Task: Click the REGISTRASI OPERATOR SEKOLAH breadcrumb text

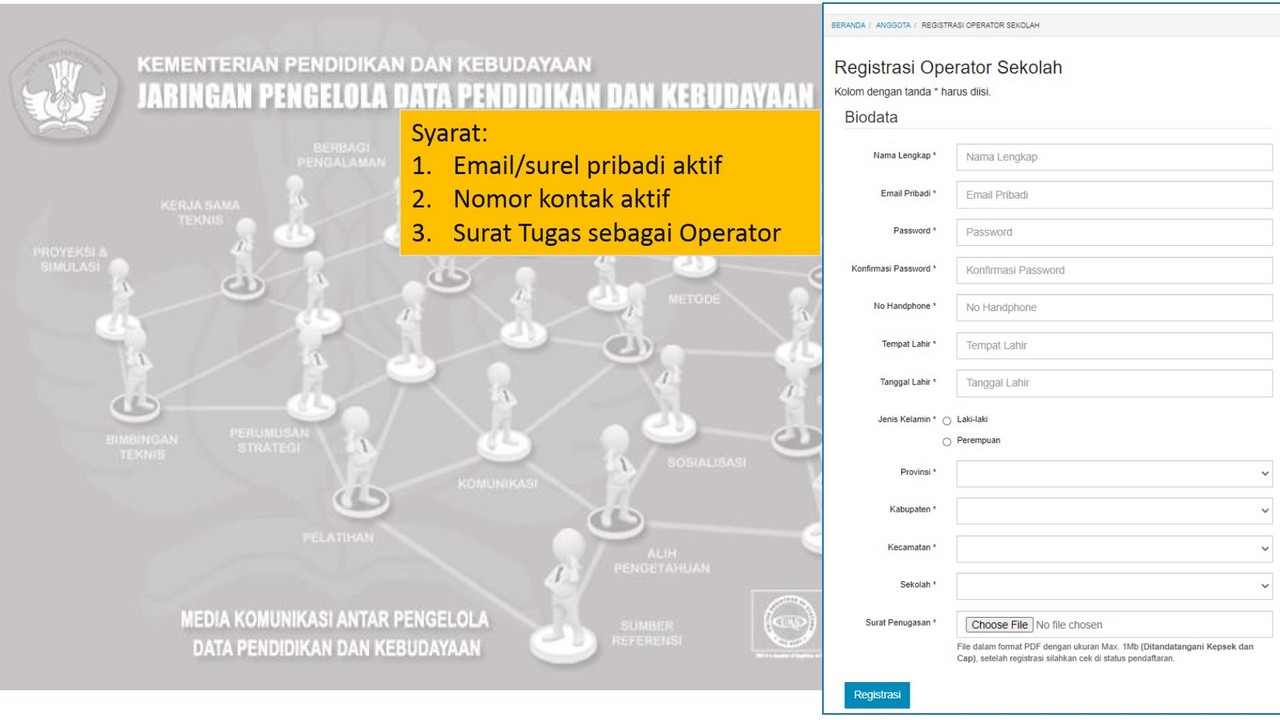Action: click(980, 25)
